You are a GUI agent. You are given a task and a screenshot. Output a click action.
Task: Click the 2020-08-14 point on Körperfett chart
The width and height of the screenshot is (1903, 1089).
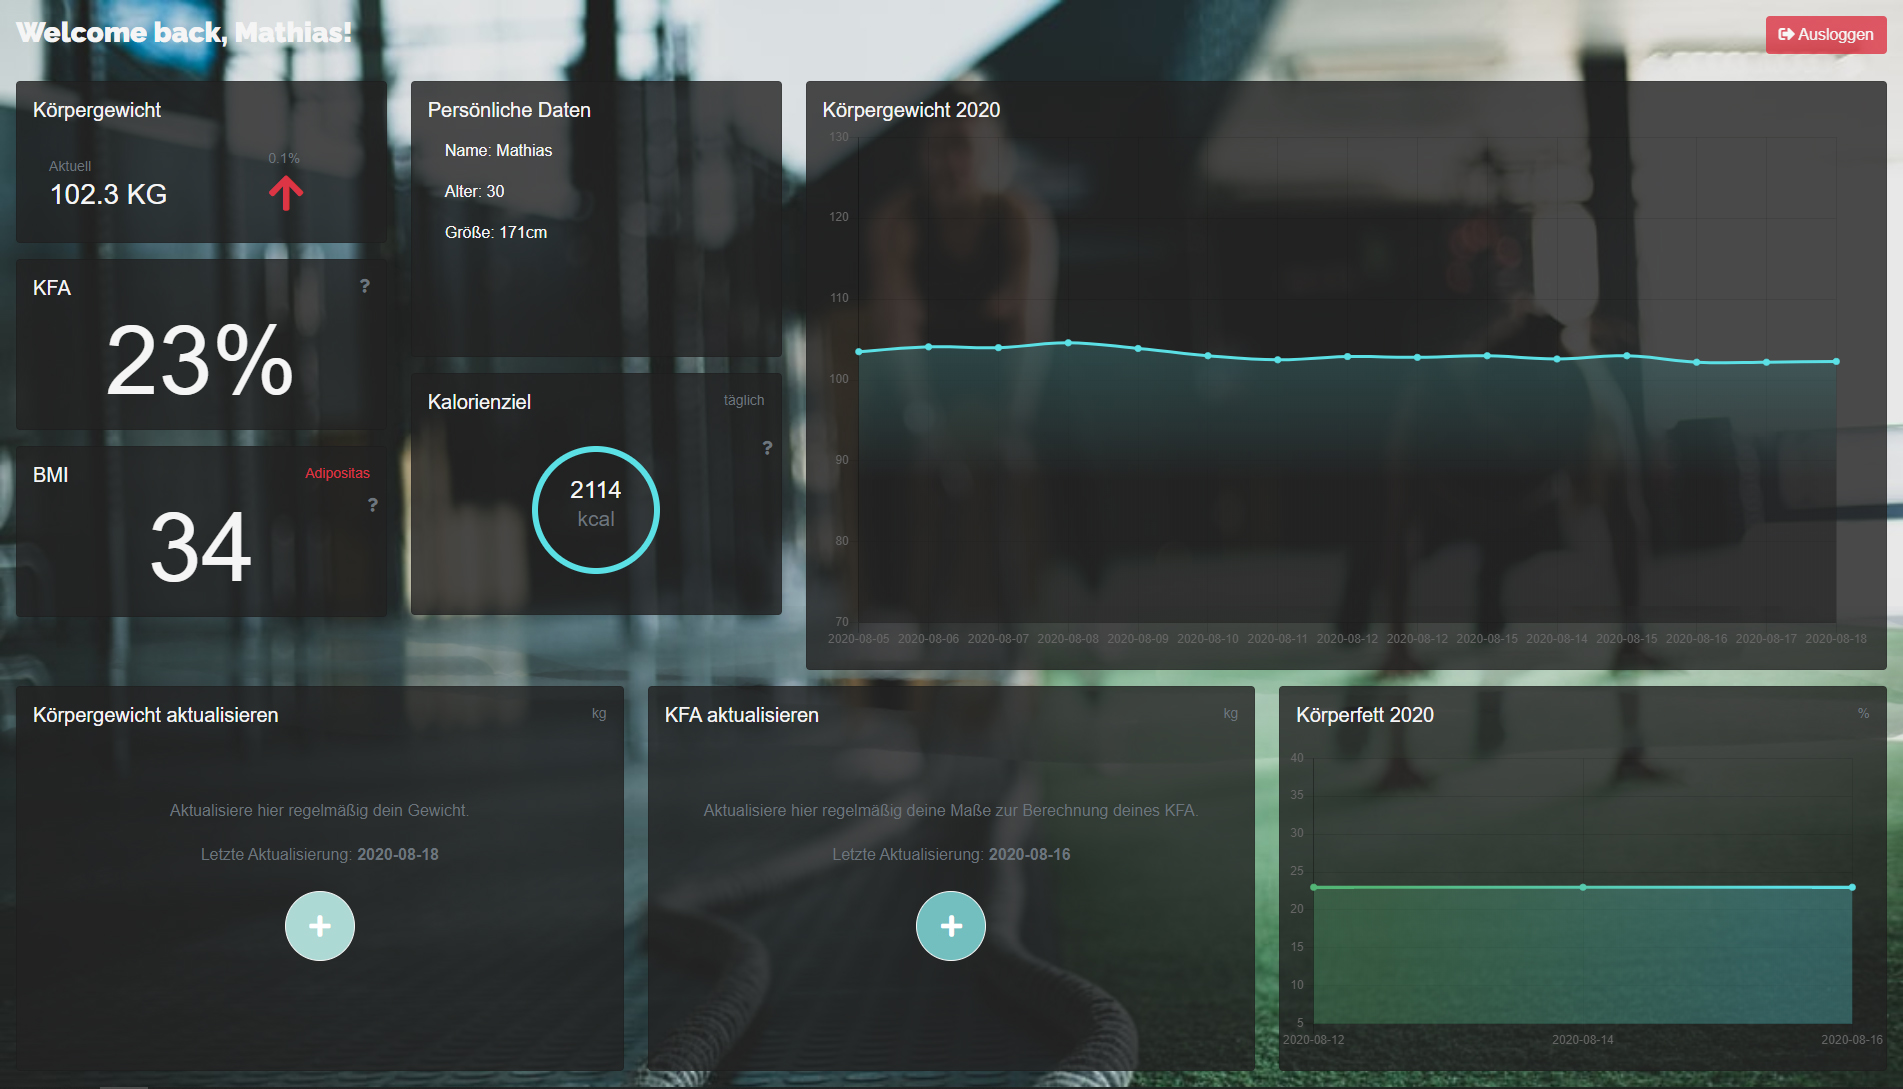click(1583, 887)
